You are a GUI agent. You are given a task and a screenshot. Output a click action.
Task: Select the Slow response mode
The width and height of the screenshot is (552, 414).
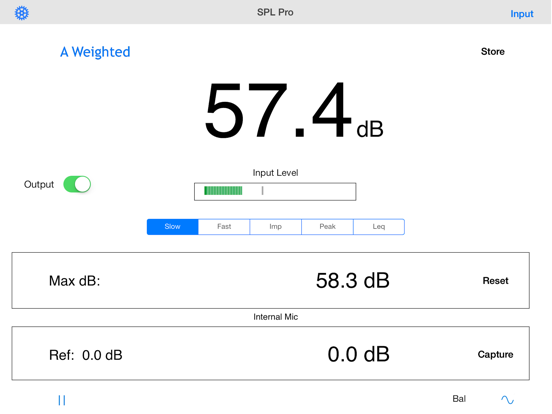point(172,227)
